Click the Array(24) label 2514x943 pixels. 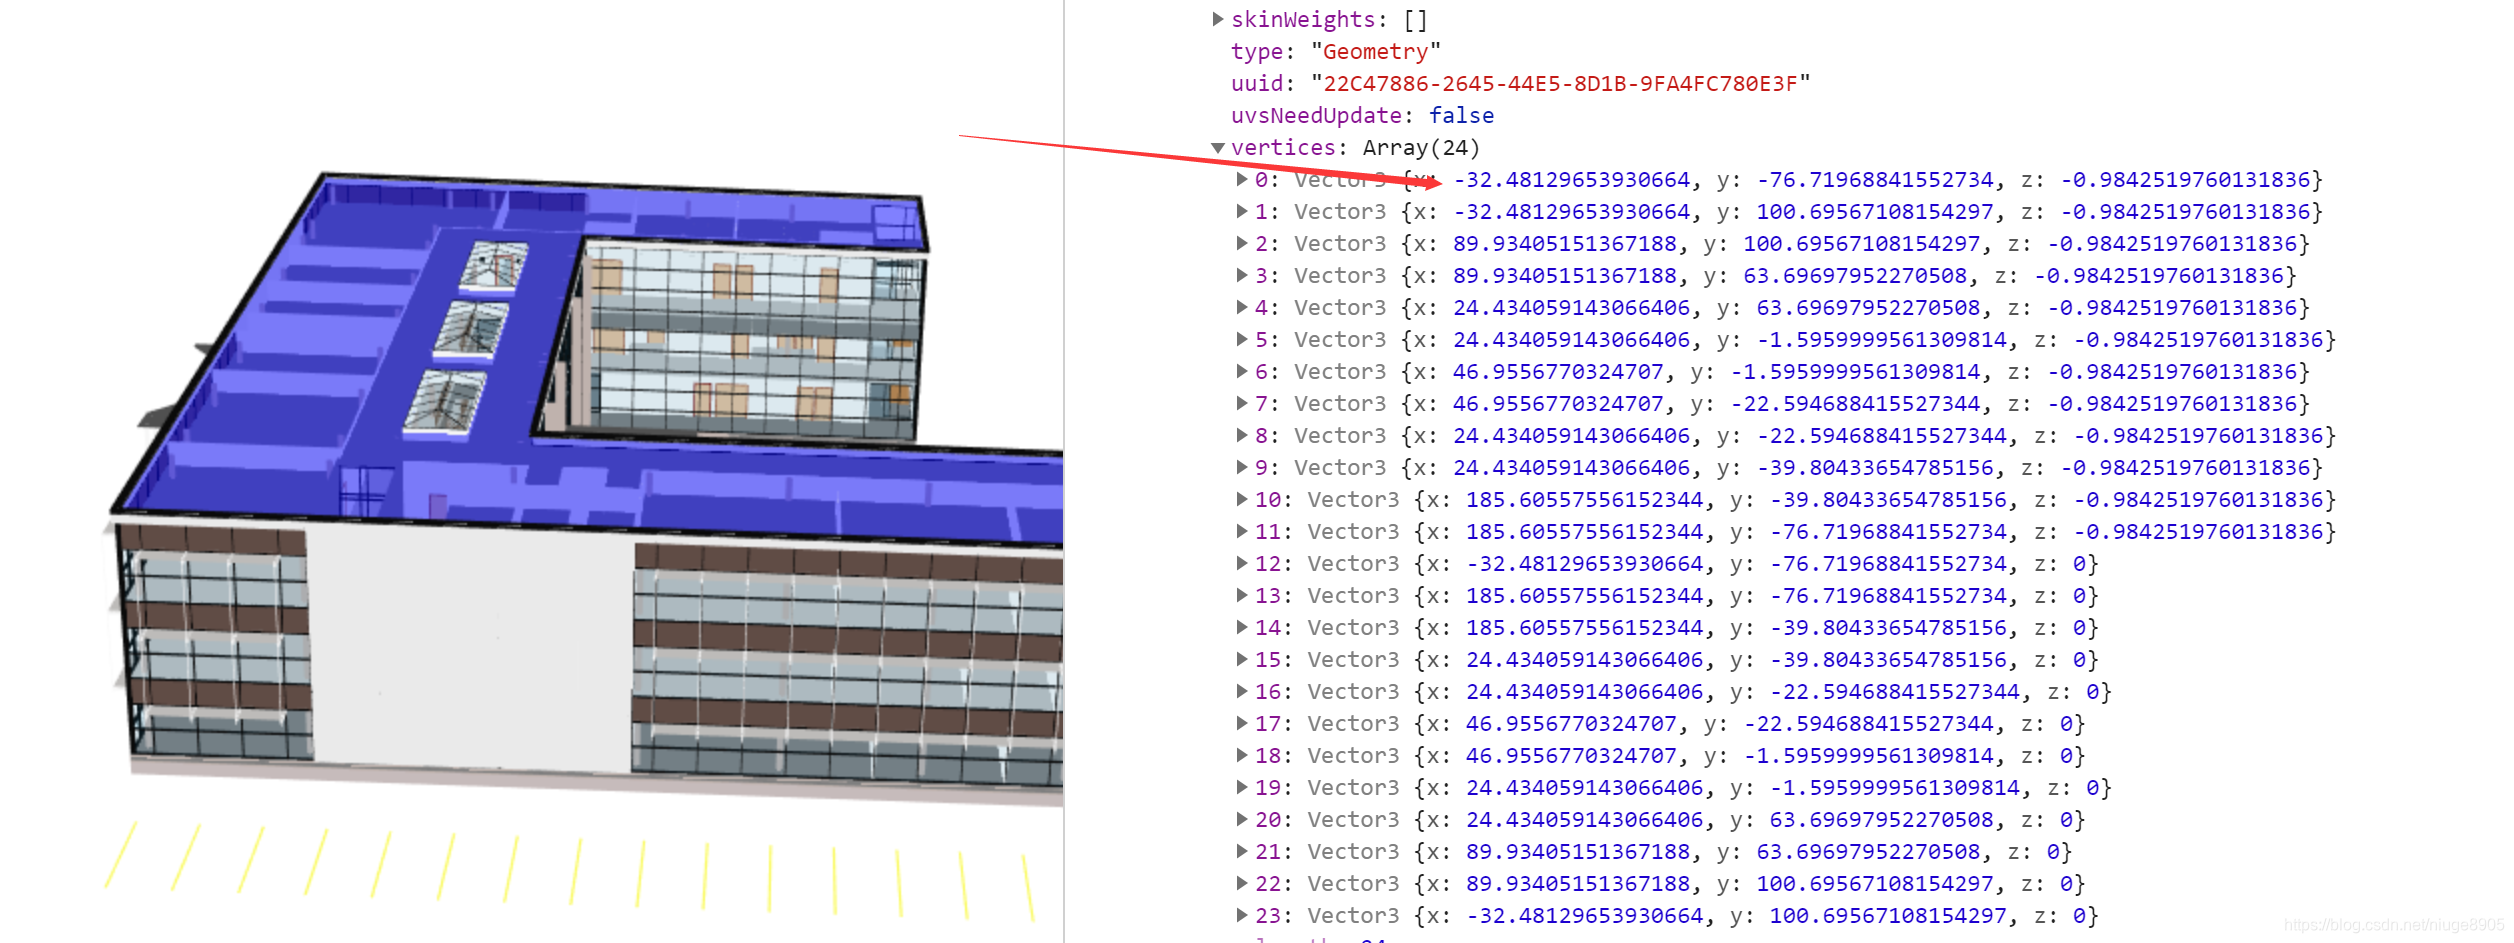click(x=1421, y=148)
